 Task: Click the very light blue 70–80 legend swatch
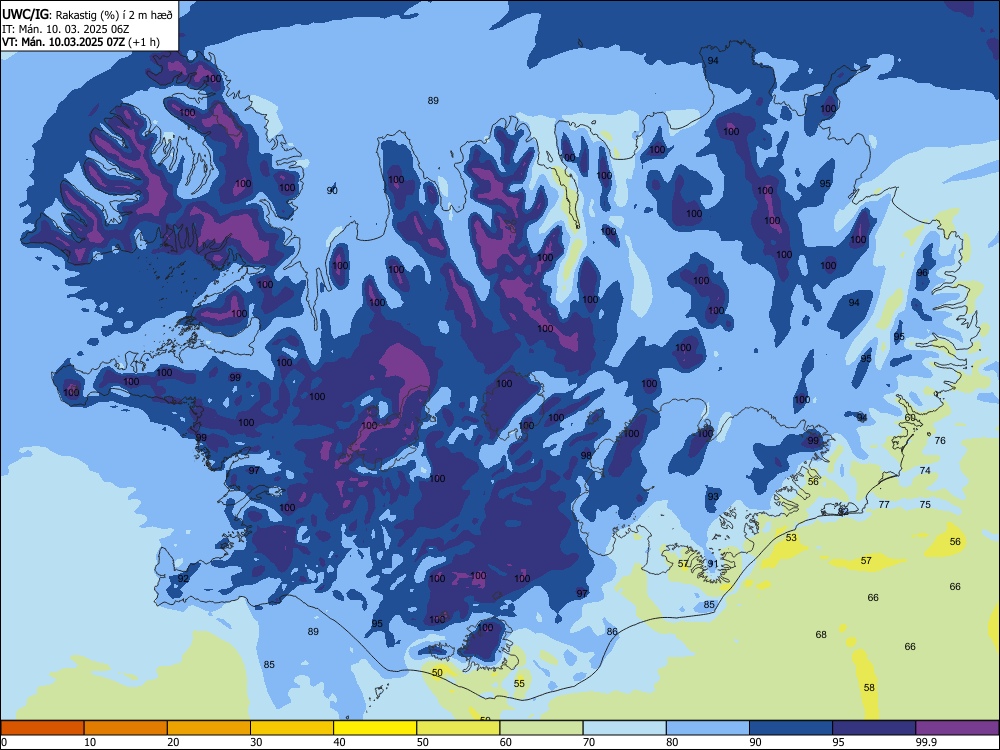(624, 728)
